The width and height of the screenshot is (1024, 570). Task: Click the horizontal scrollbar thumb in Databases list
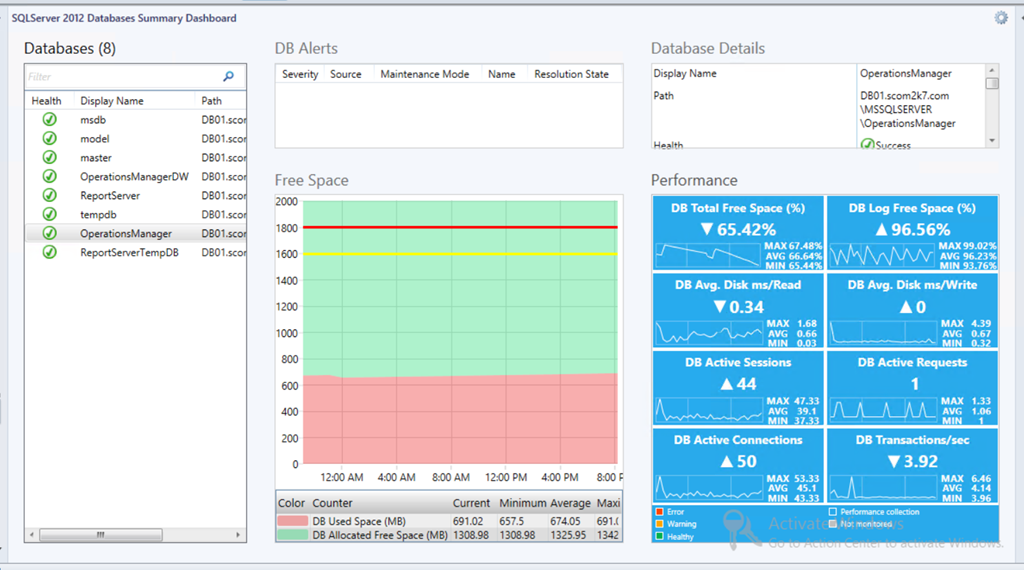click(101, 535)
